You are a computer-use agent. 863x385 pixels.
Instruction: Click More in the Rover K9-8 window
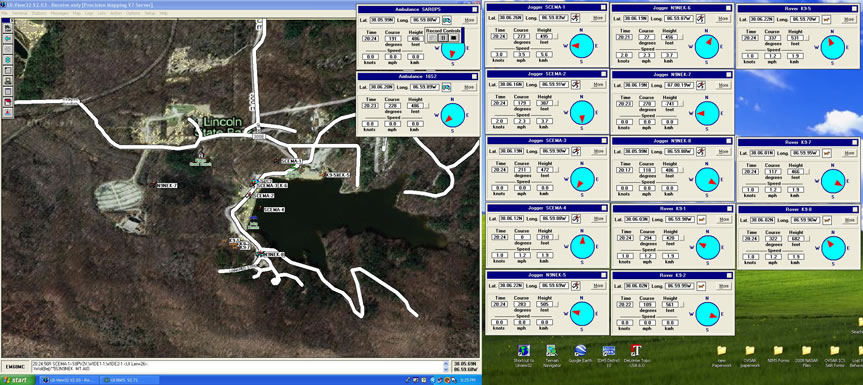[x=849, y=220]
